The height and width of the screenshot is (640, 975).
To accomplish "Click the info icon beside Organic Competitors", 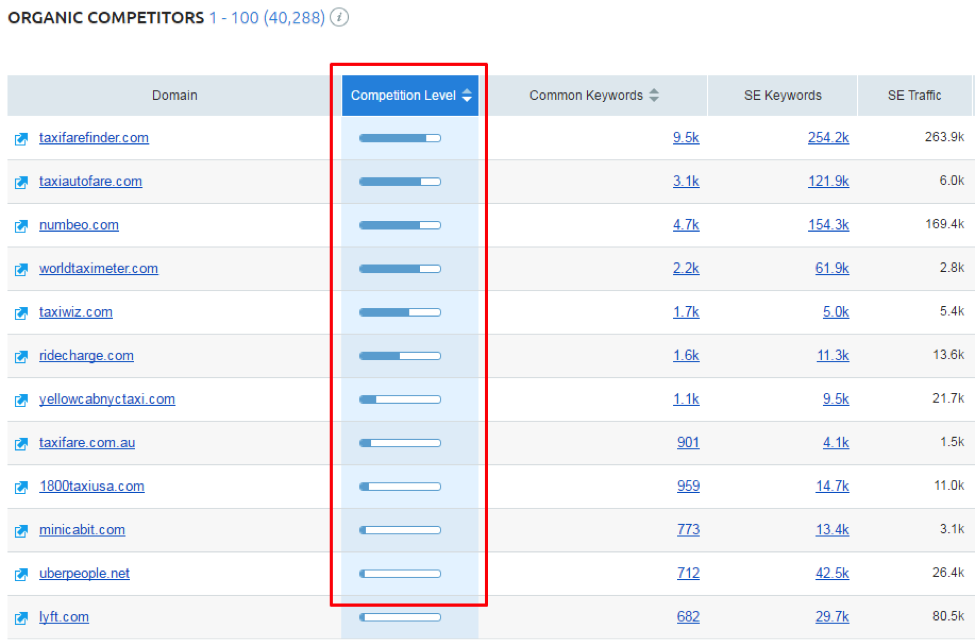I will pos(339,17).
